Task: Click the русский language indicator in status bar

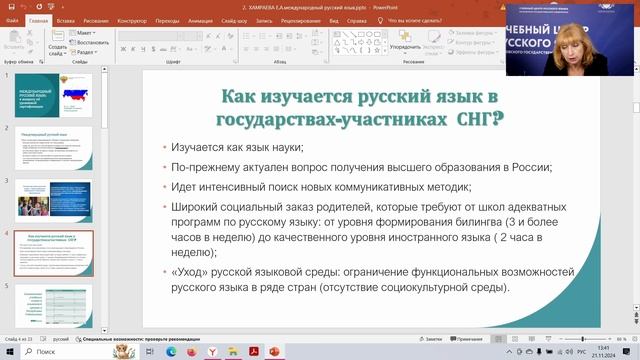Action: [61, 339]
